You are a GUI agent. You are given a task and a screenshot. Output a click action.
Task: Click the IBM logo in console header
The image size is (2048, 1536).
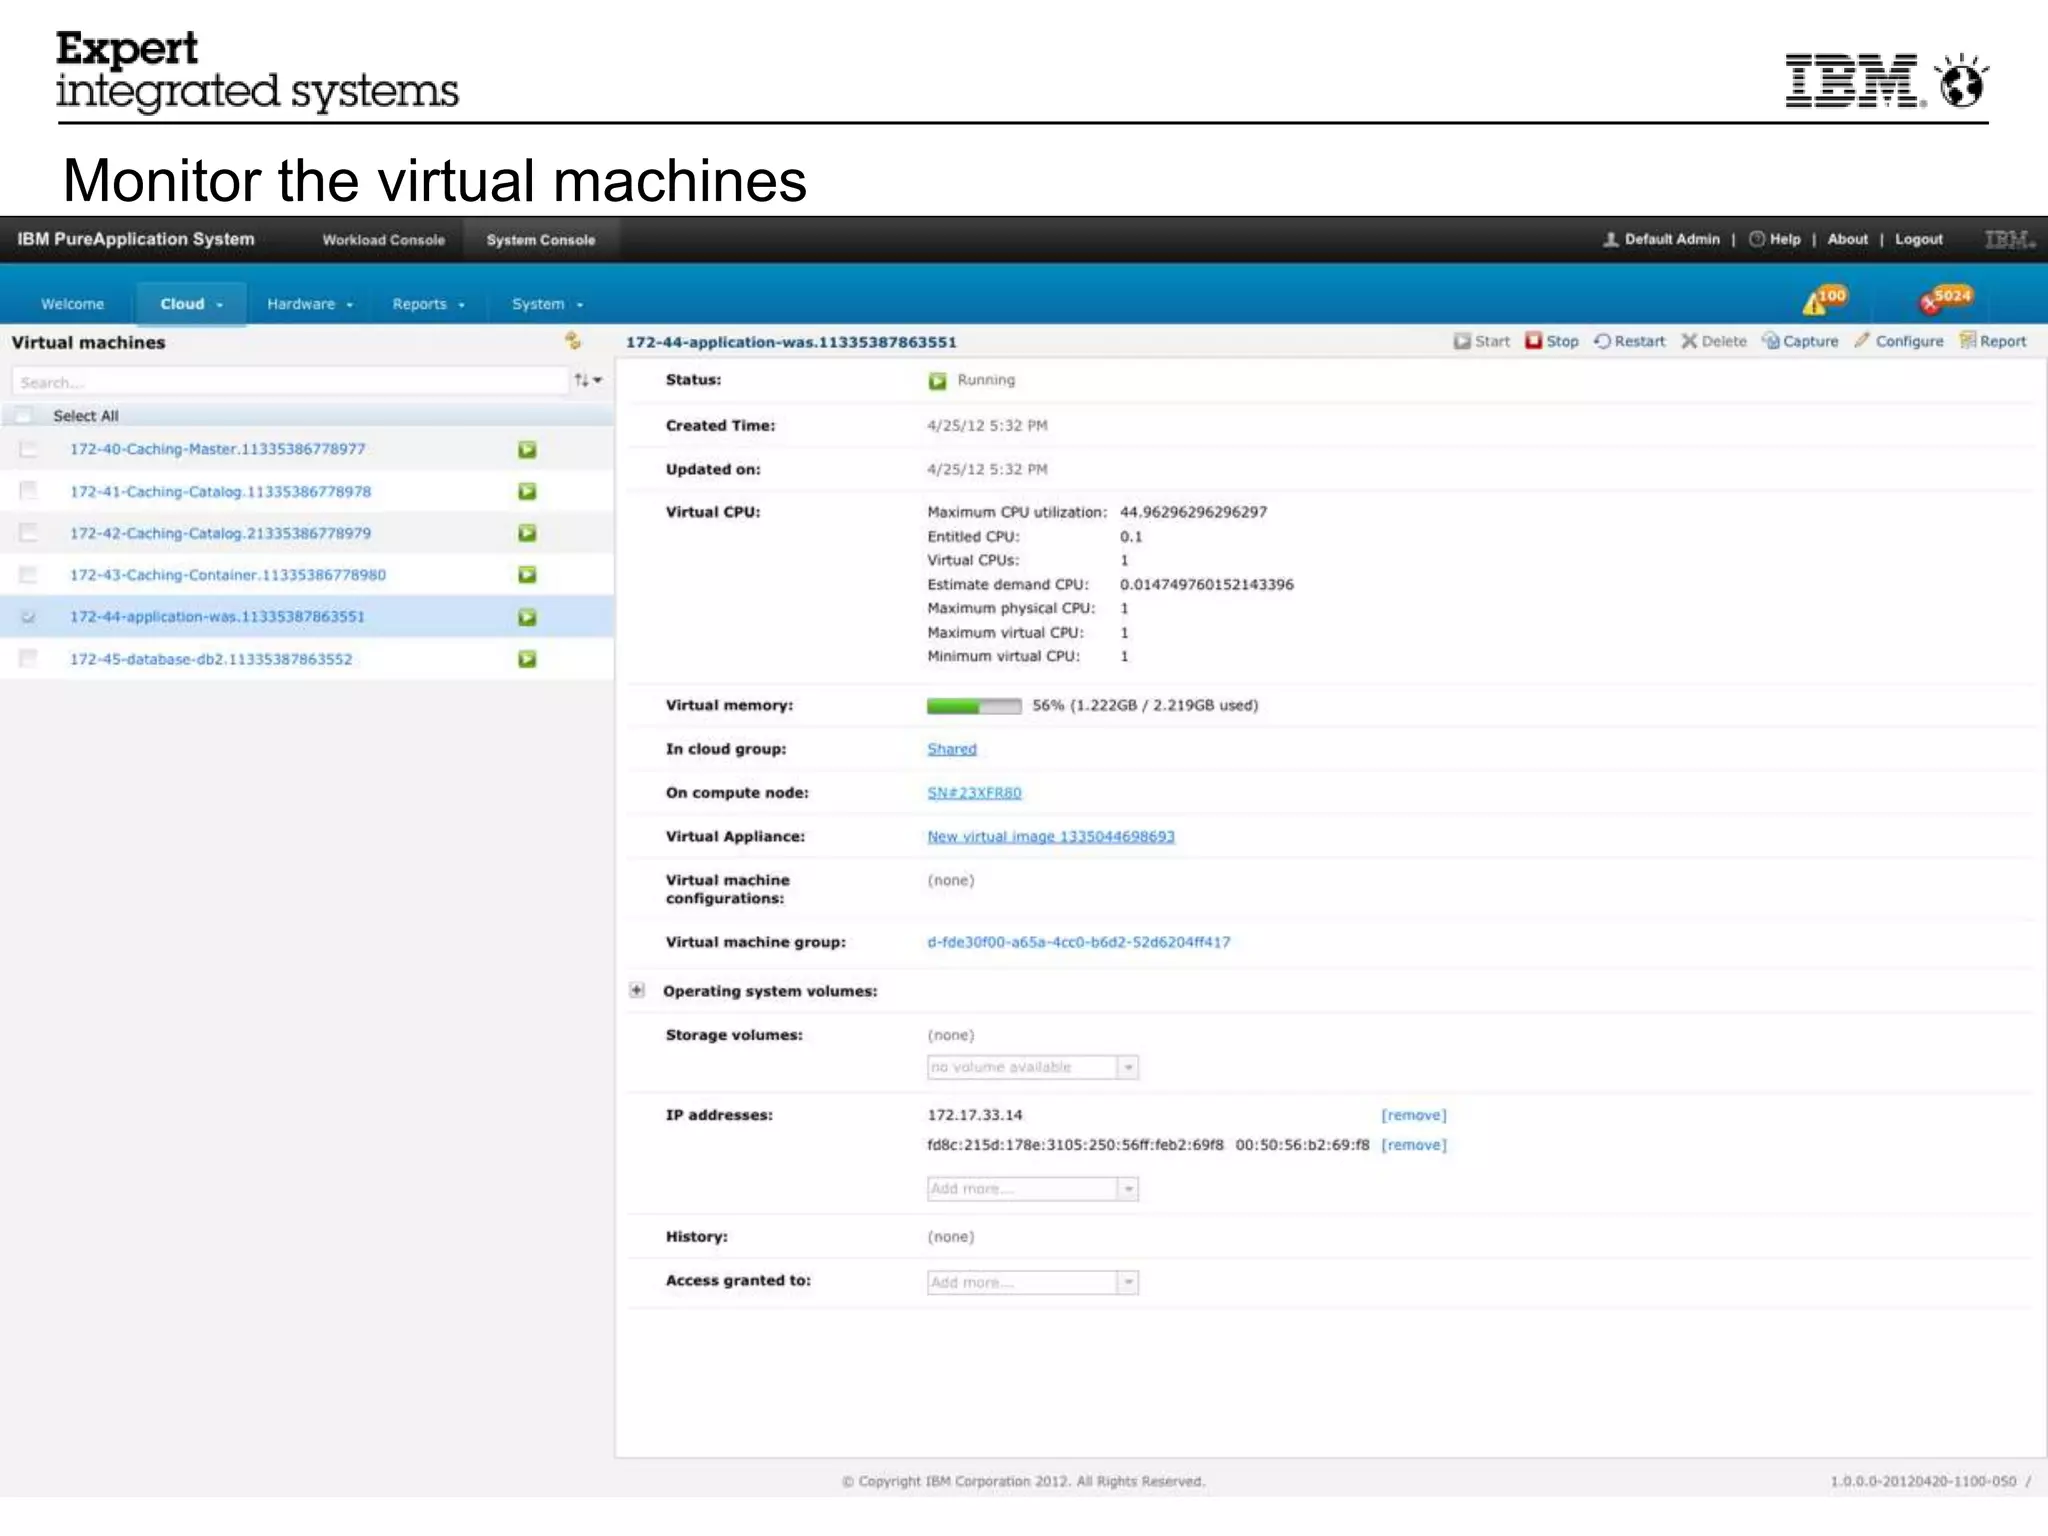pyautogui.click(x=2008, y=240)
